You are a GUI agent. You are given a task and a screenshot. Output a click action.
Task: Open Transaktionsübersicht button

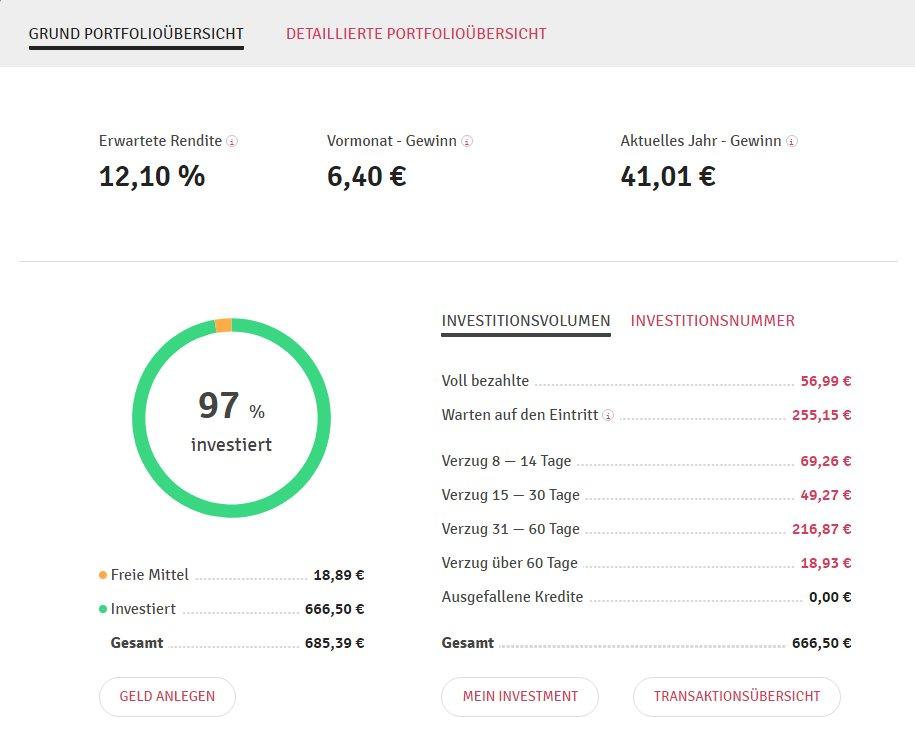(736, 697)
